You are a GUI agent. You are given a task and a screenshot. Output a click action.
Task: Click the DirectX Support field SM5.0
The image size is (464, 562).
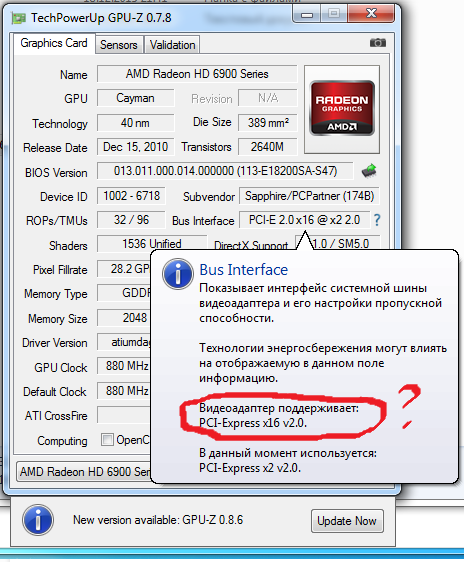(x=338, y=243)
